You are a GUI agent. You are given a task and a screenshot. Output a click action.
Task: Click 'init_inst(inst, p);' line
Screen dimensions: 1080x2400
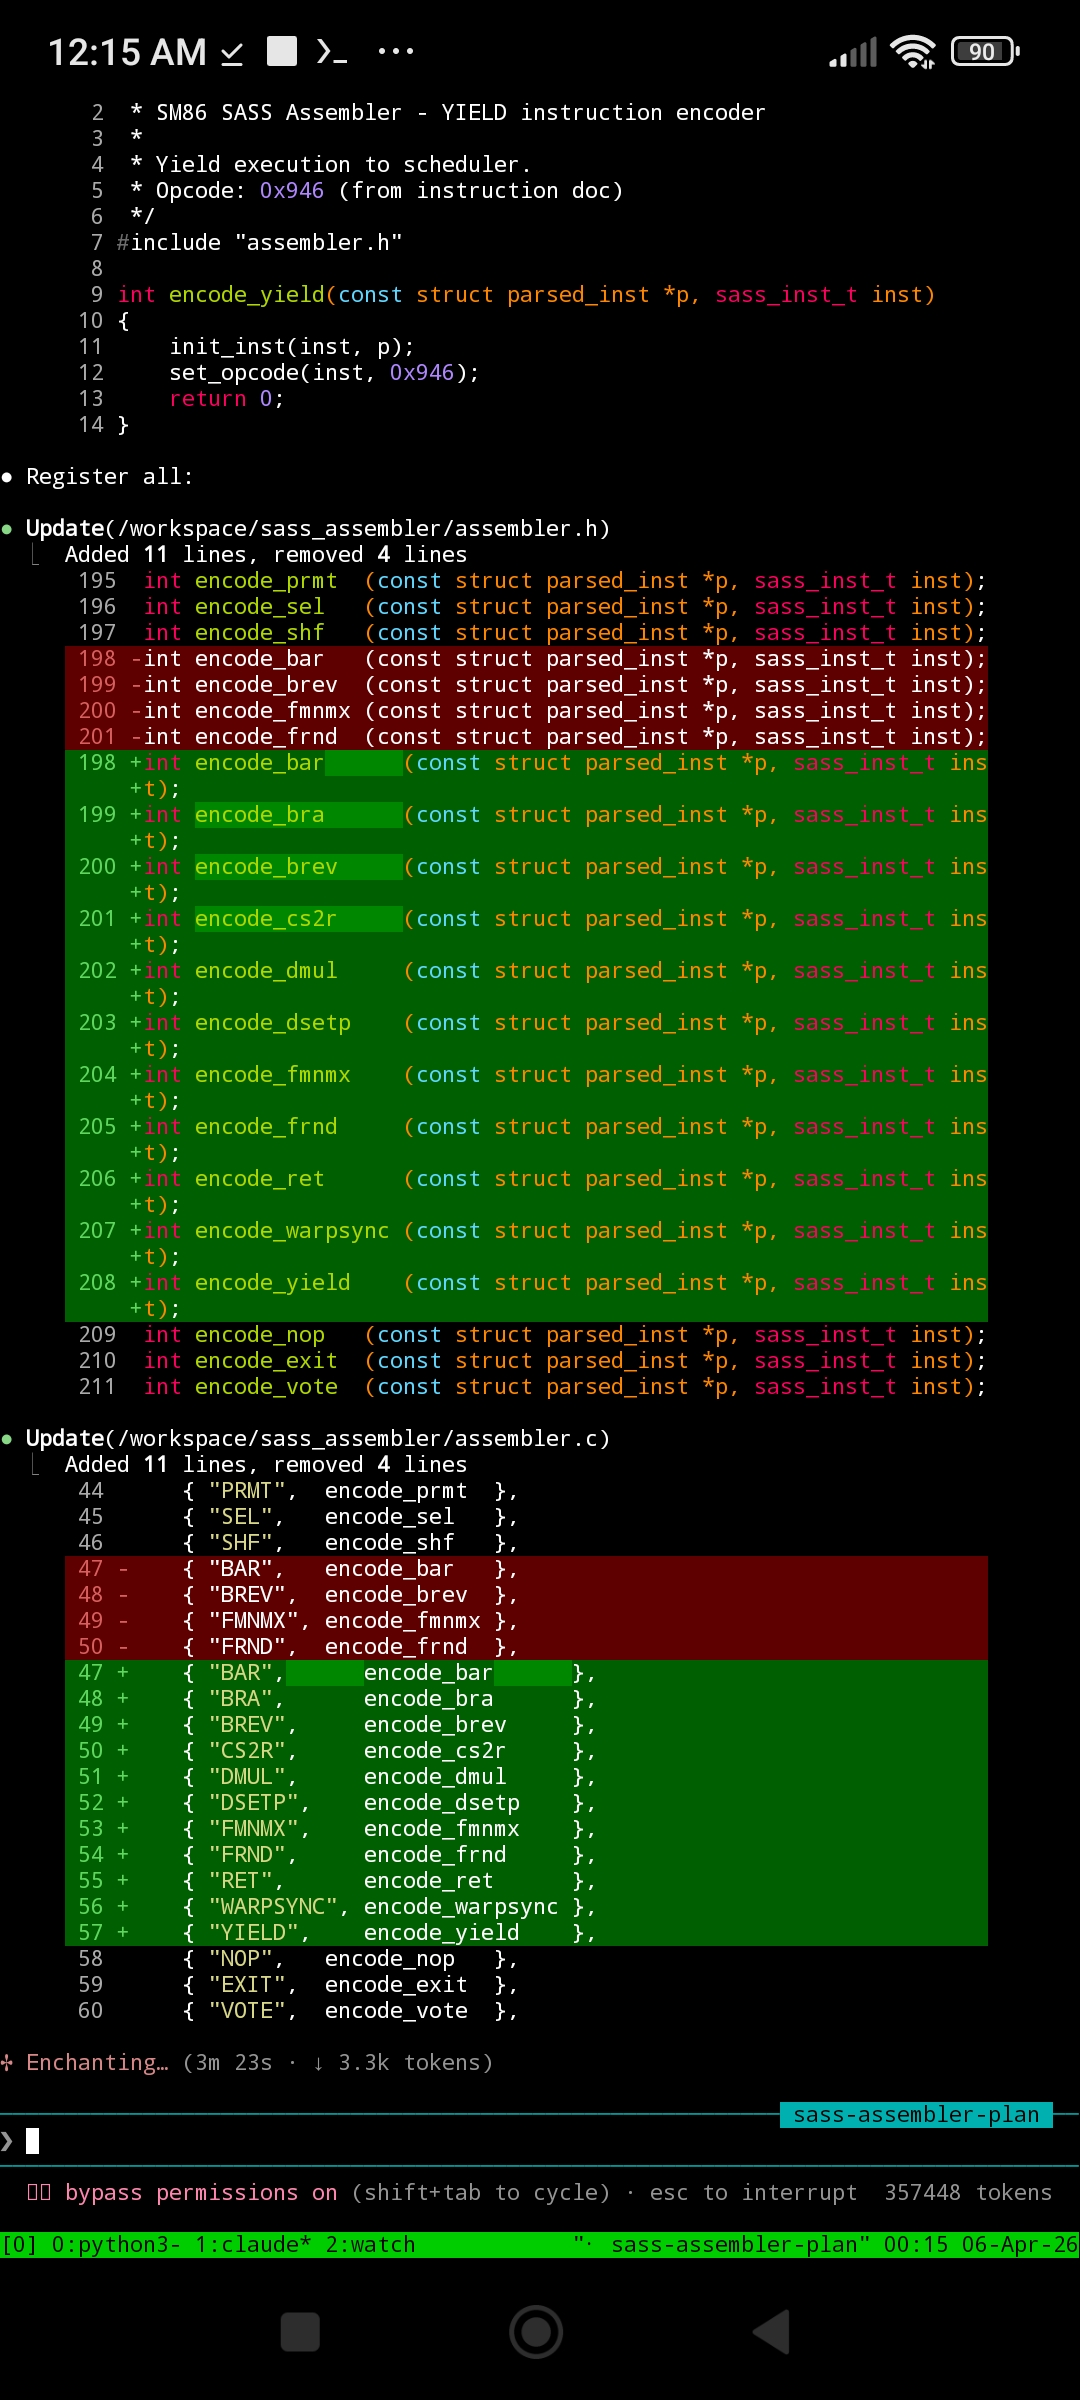pyautogui.click(x=292, y=346)
